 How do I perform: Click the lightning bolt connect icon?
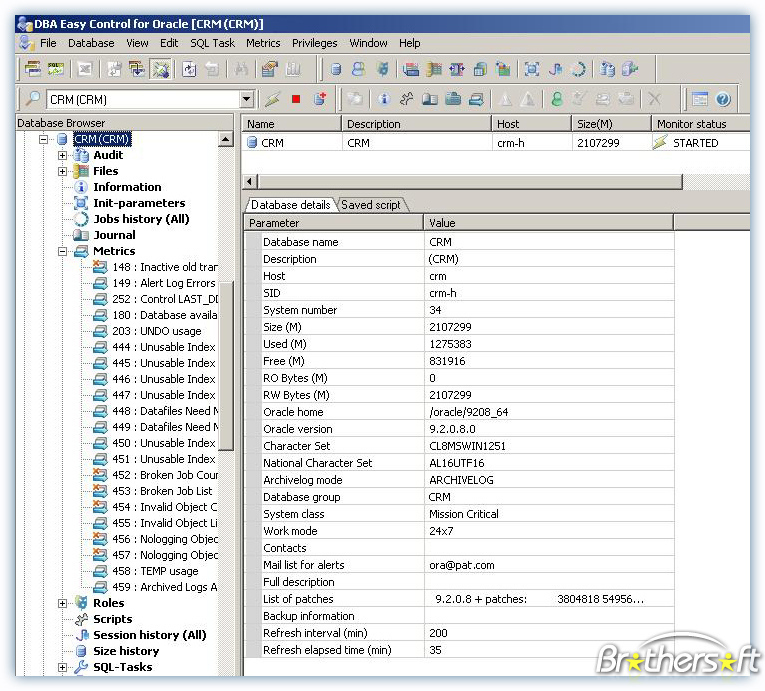[x=273, y=100]
